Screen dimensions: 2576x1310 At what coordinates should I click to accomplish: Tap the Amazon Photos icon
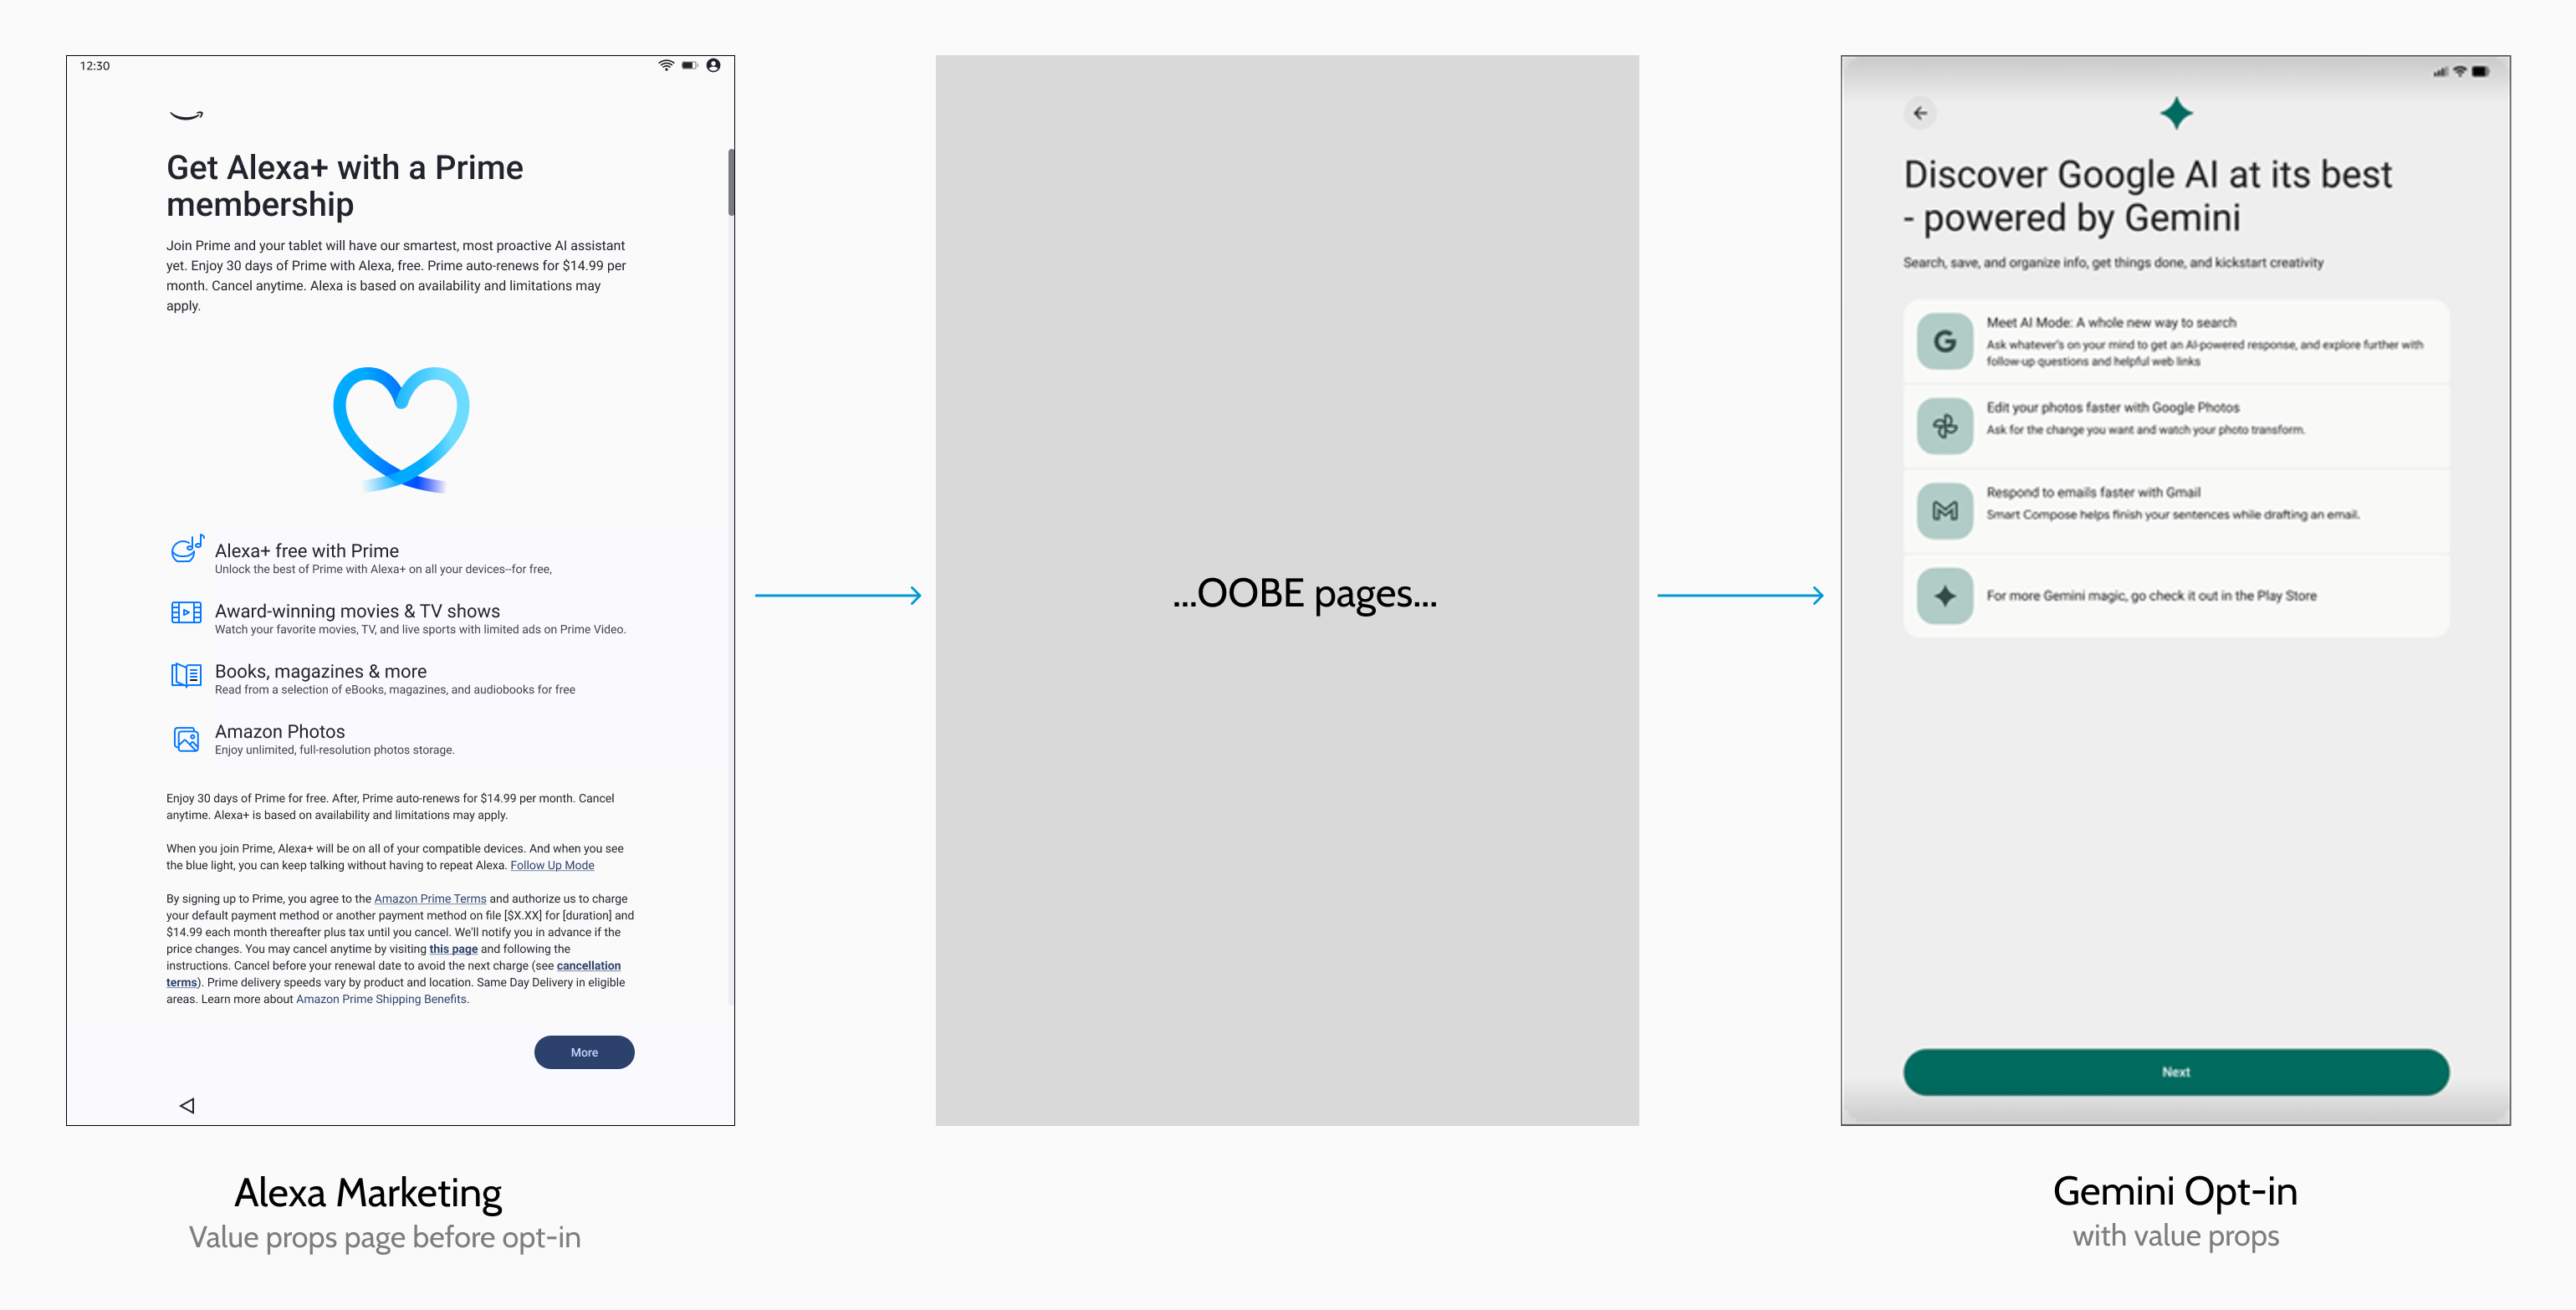click(186, 739)
